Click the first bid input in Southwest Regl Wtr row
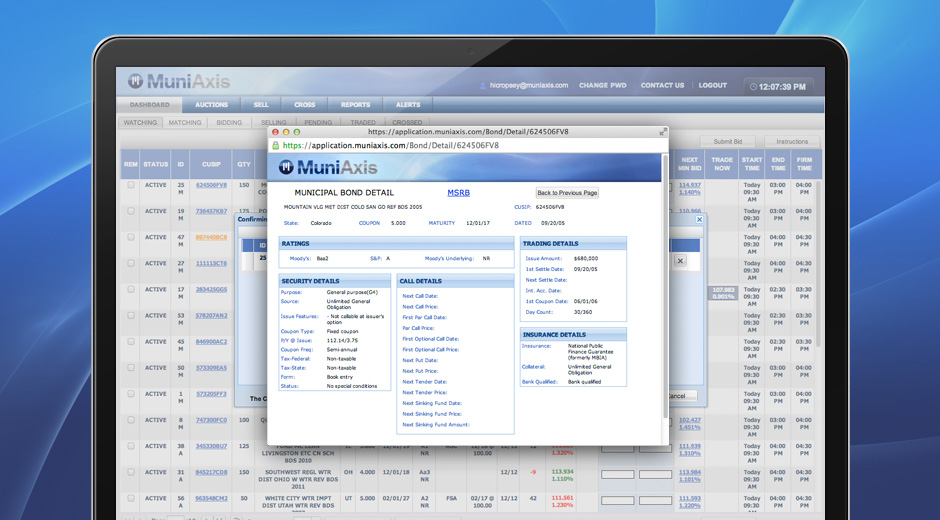 [x=617, y=474]
